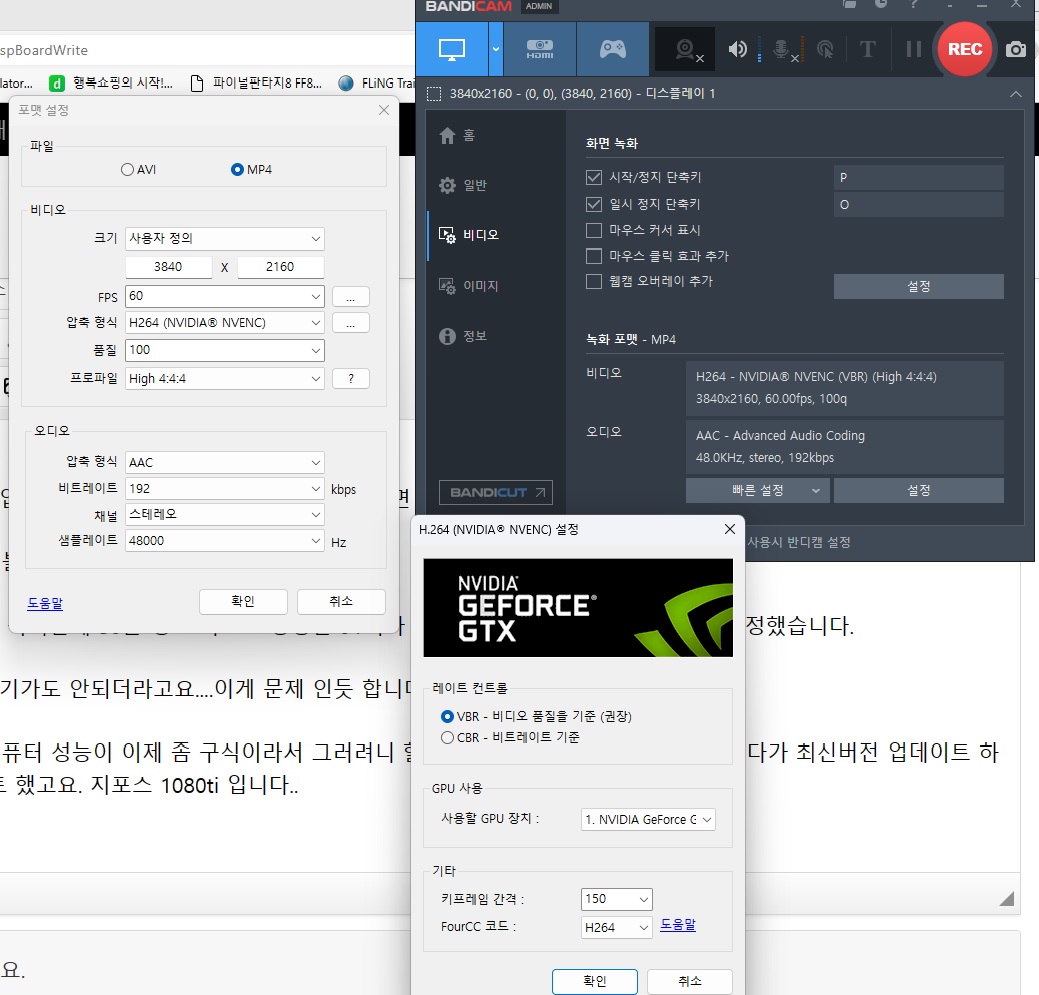Click 확인 in 포맷 설정 dialog
Screen dimensions: 1039x995
[243, 602]
